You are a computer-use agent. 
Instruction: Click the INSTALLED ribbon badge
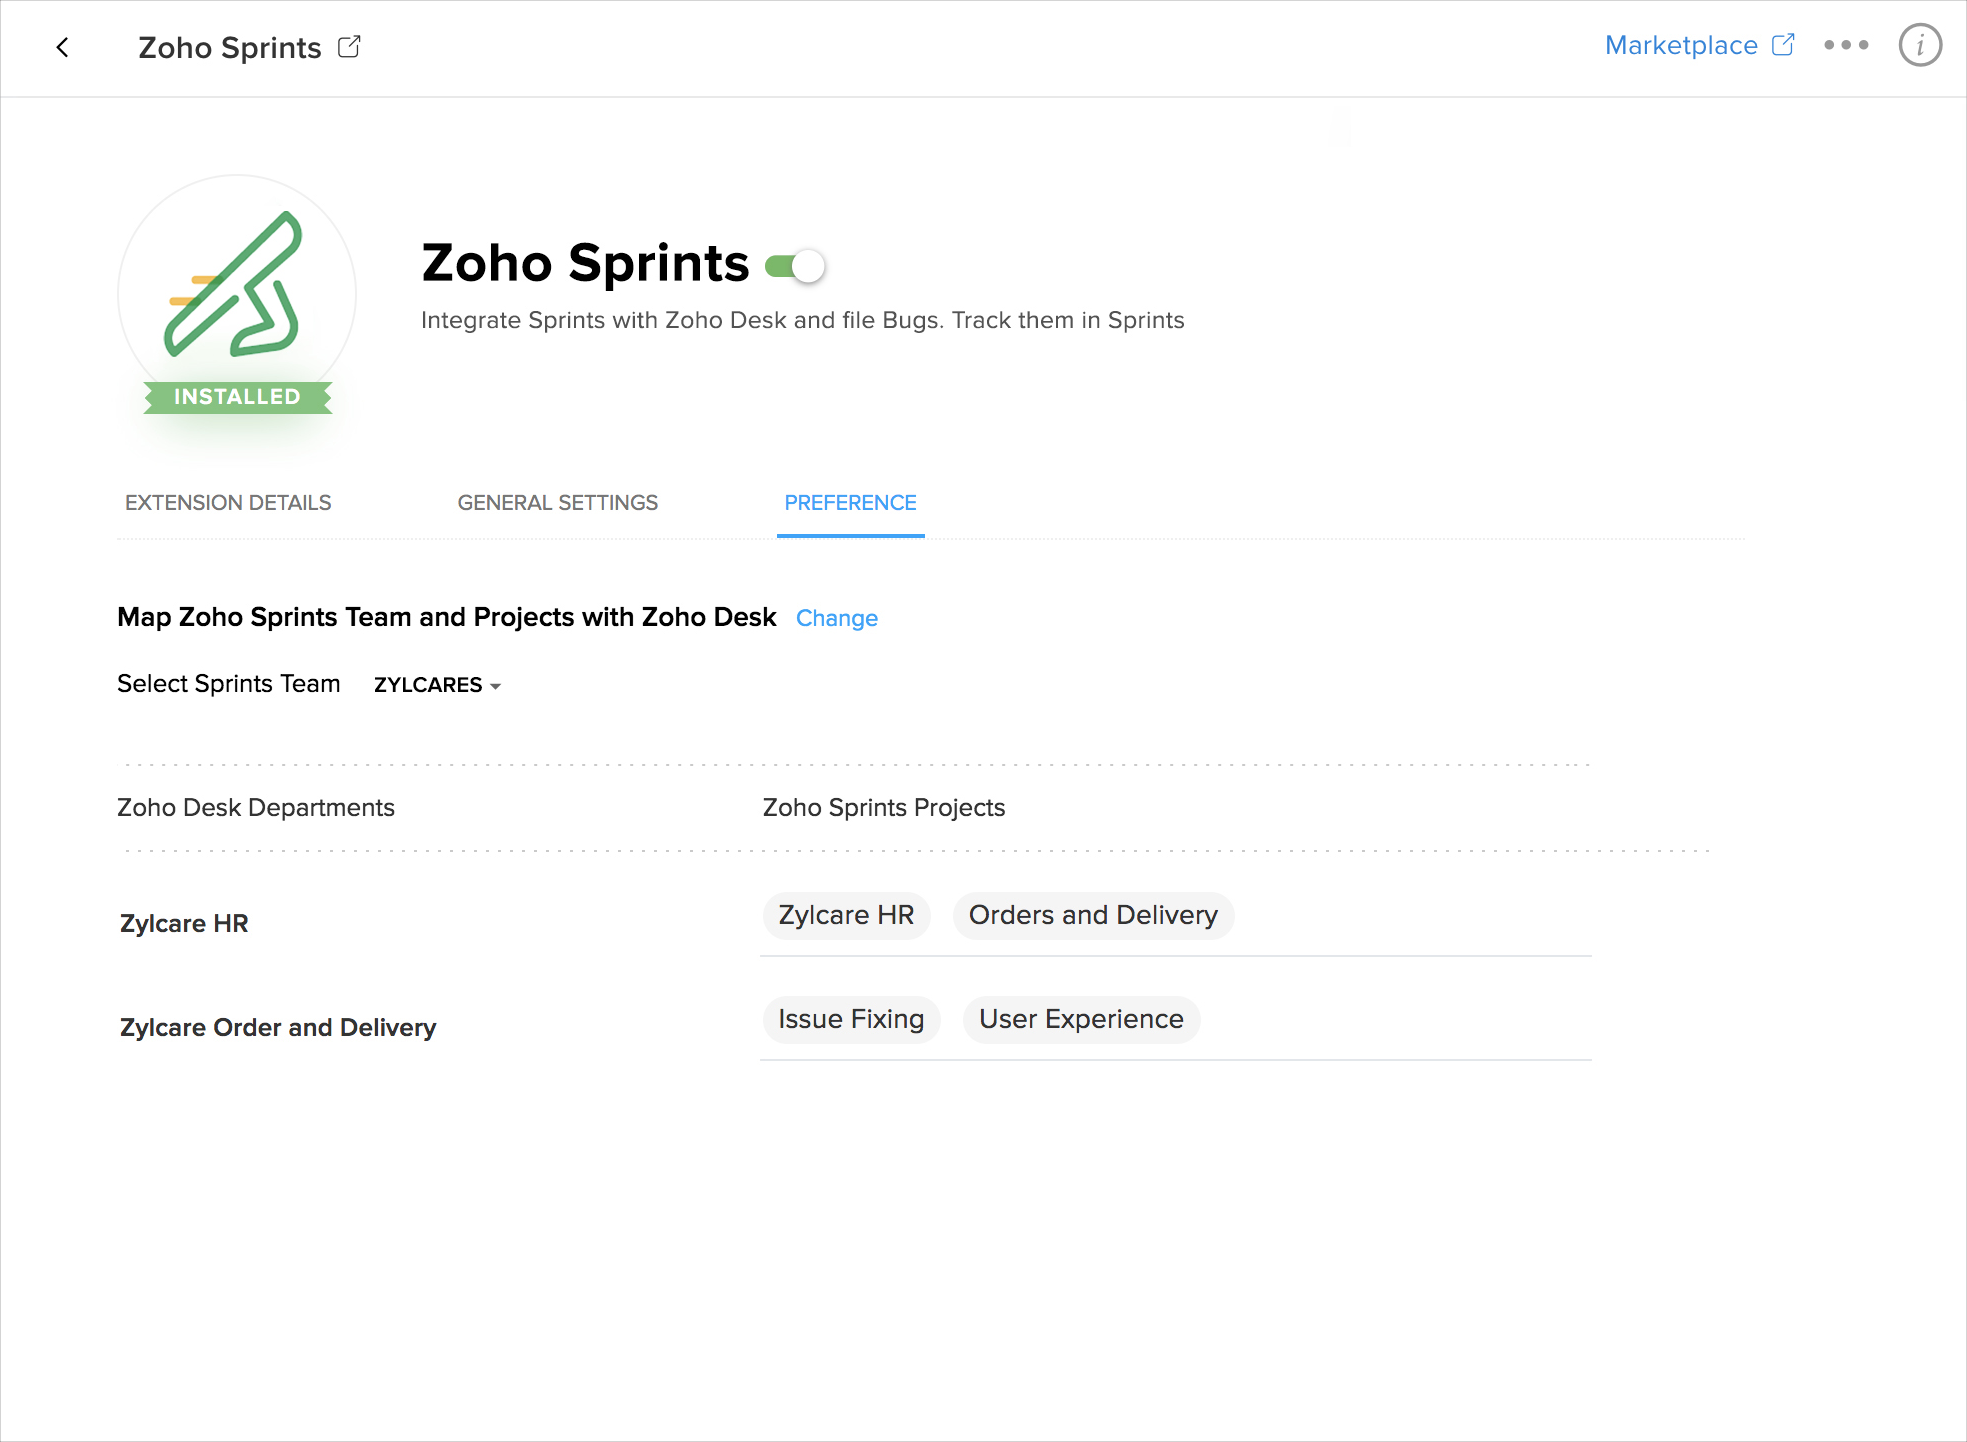pyautogui.click(x=237, y=397)
